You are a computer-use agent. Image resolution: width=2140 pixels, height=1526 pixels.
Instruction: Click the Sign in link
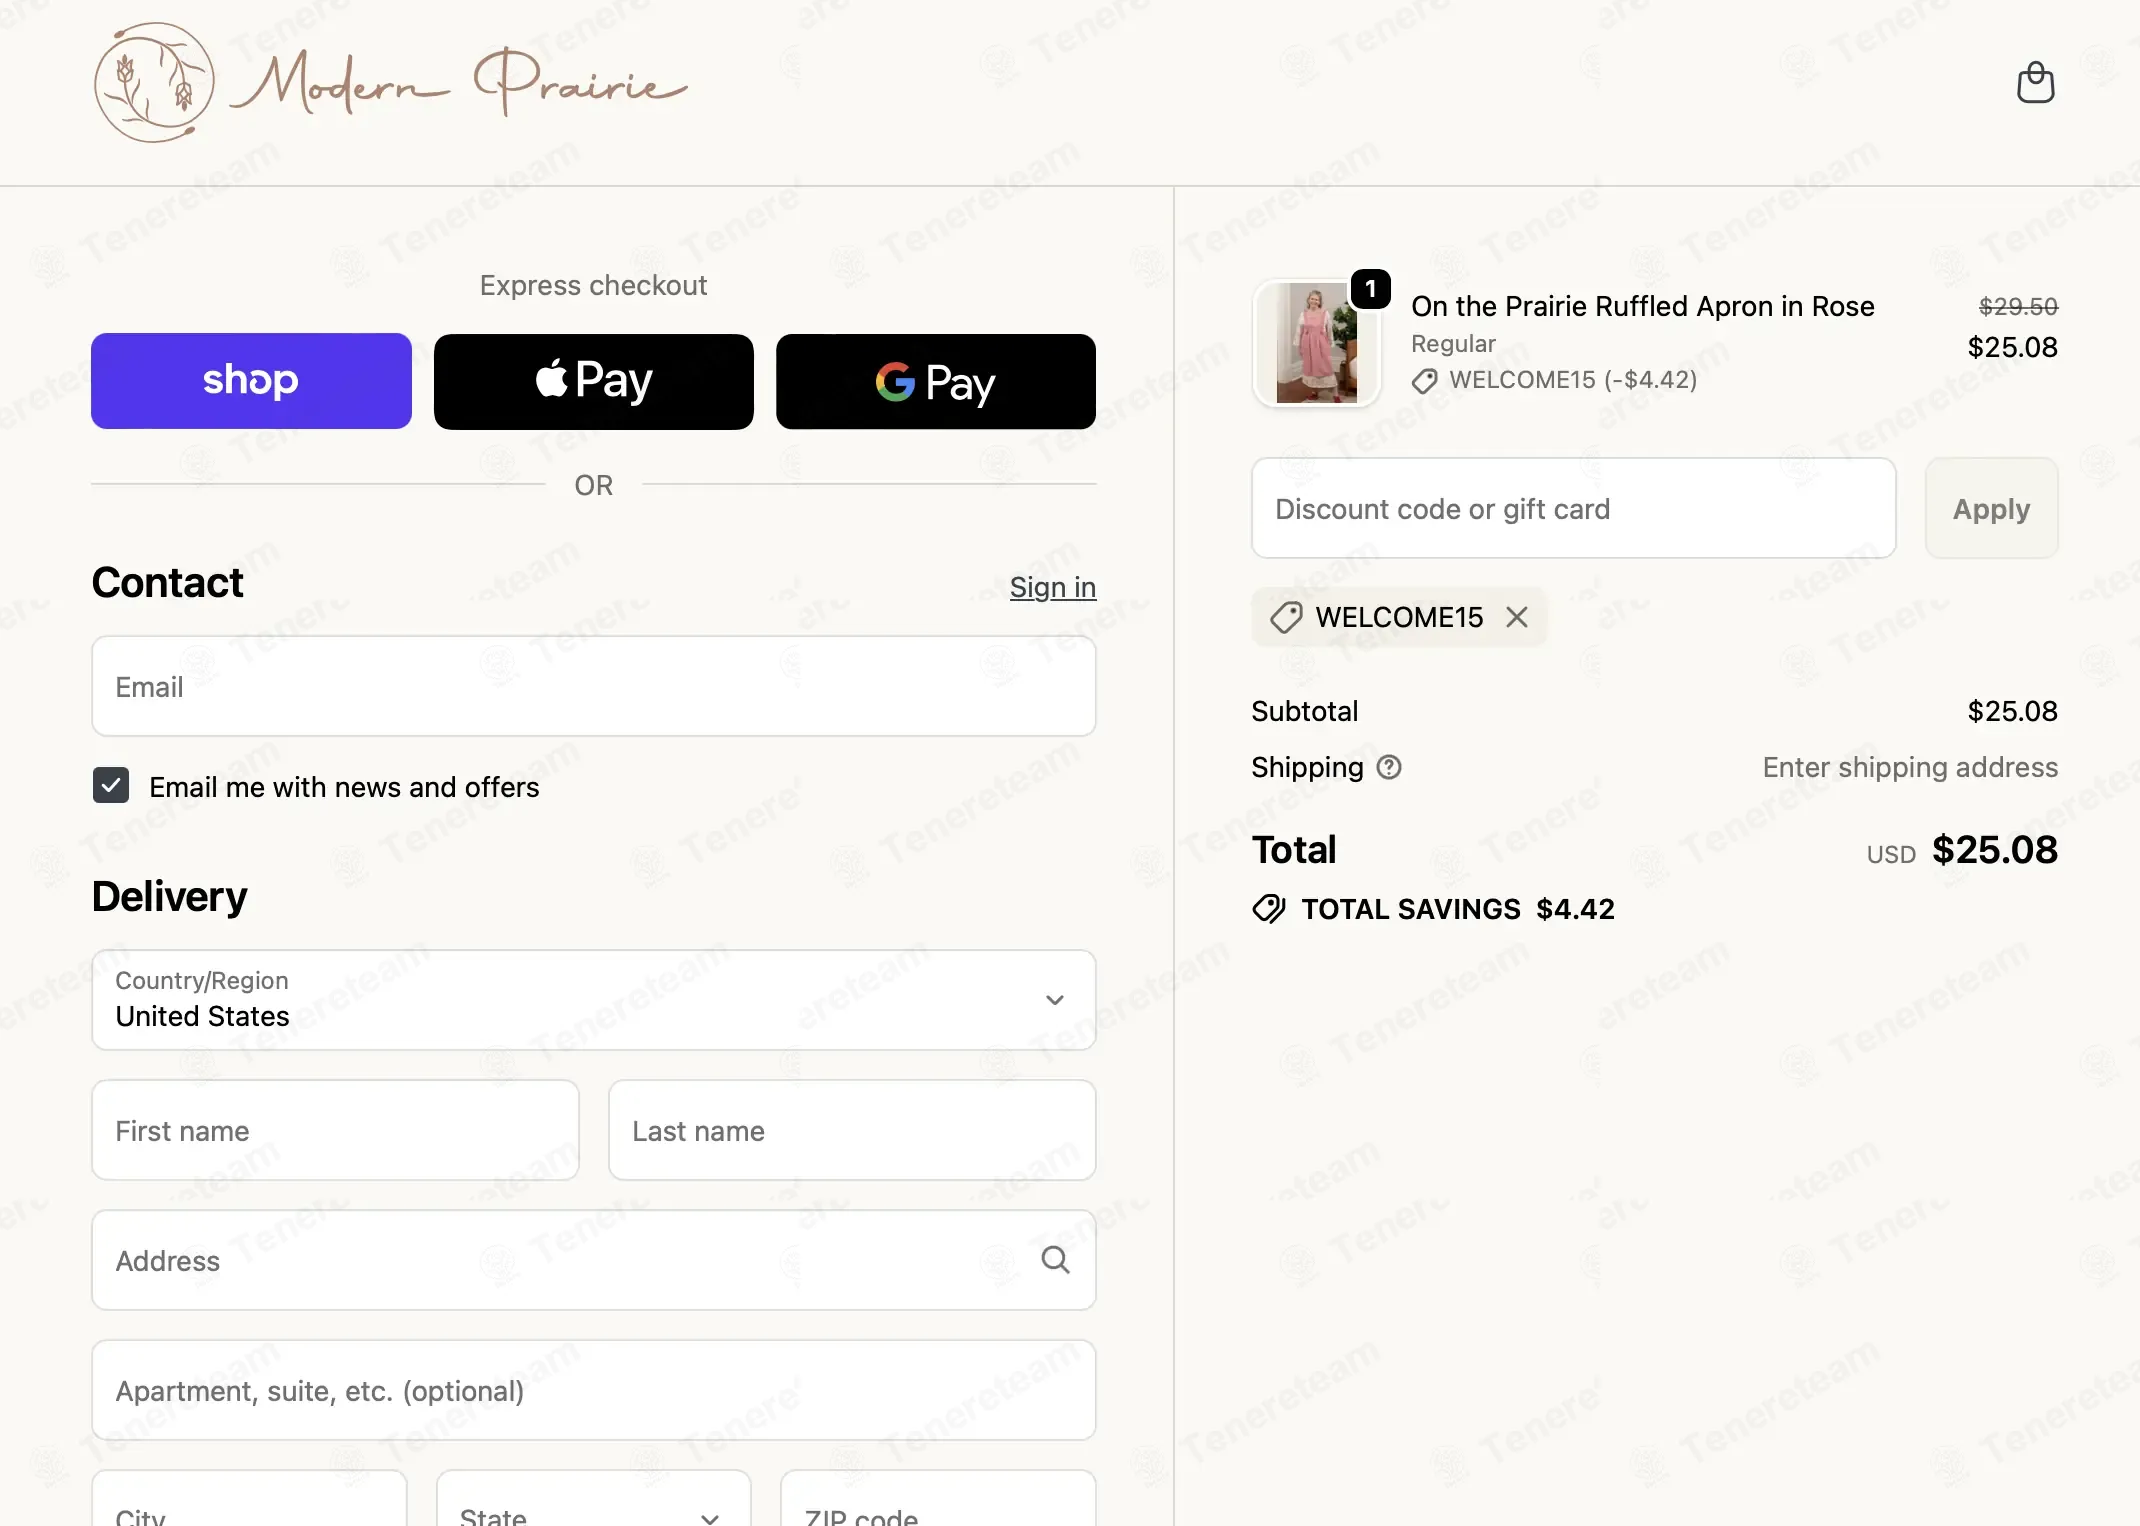tap(1053, 587)
